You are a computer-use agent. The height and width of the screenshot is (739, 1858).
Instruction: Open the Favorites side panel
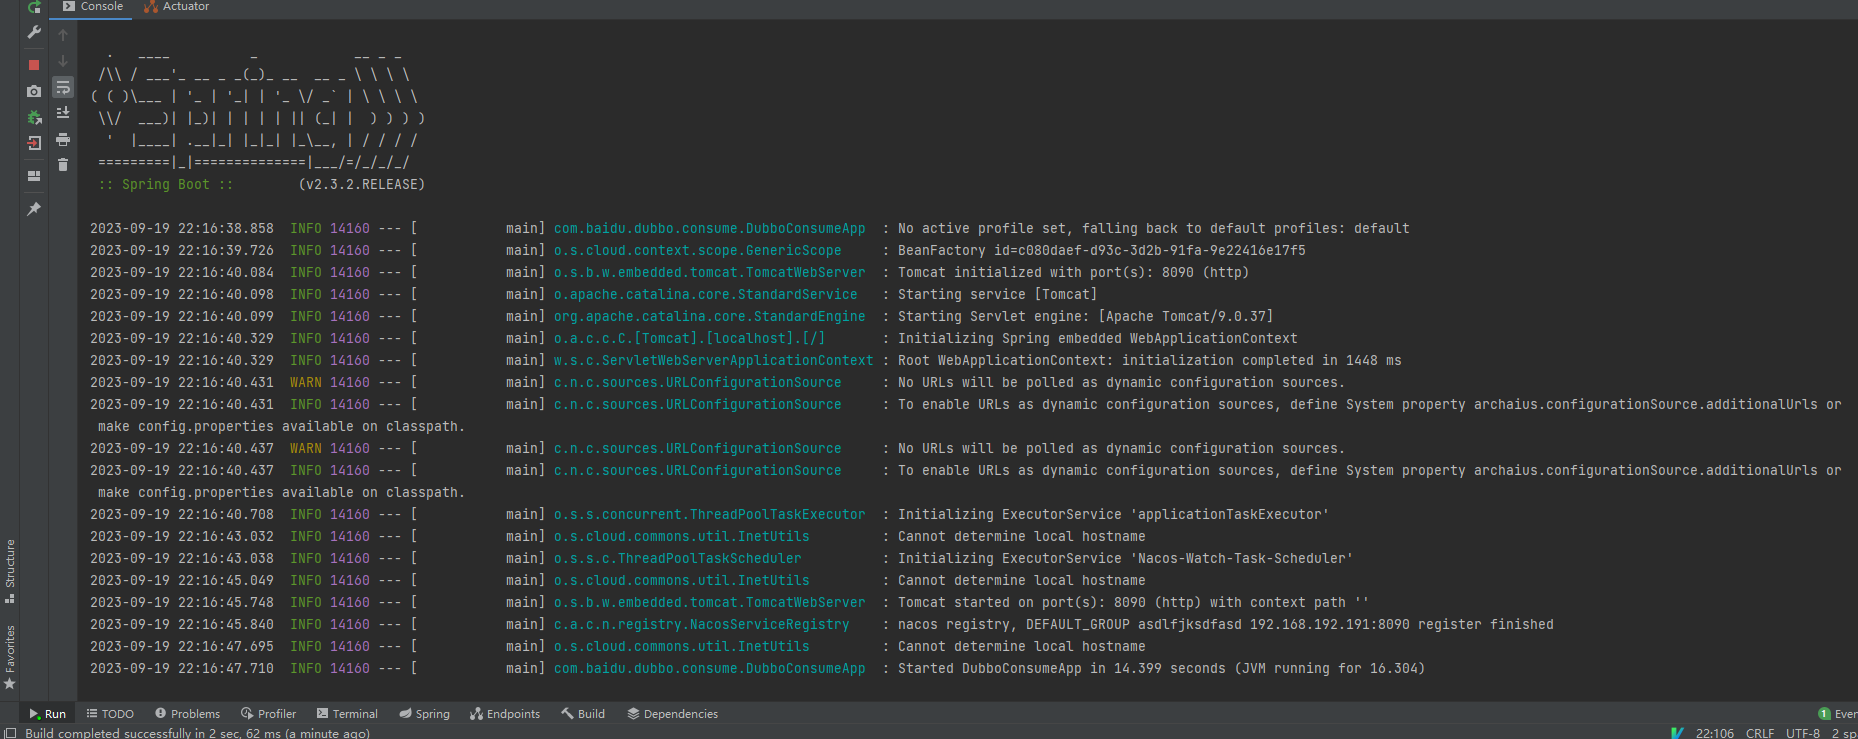click(10, 657)
